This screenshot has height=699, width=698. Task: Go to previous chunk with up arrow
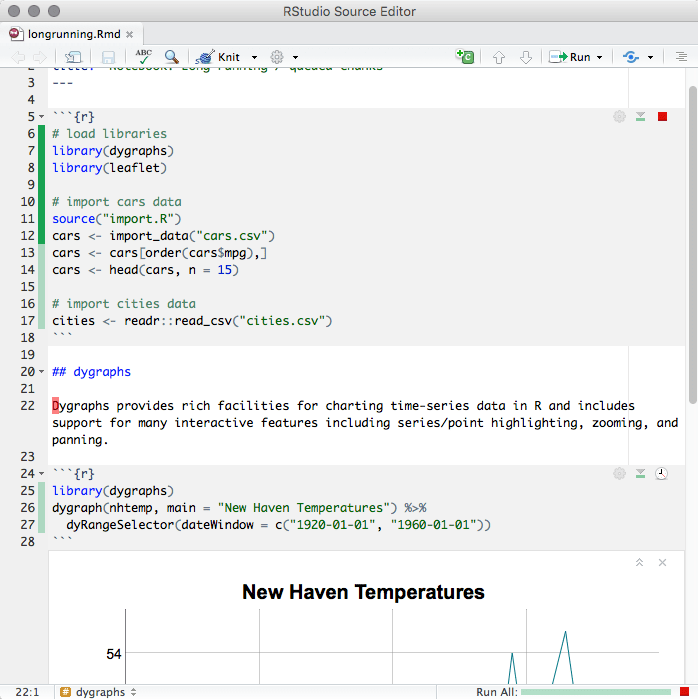click(499, 57)
